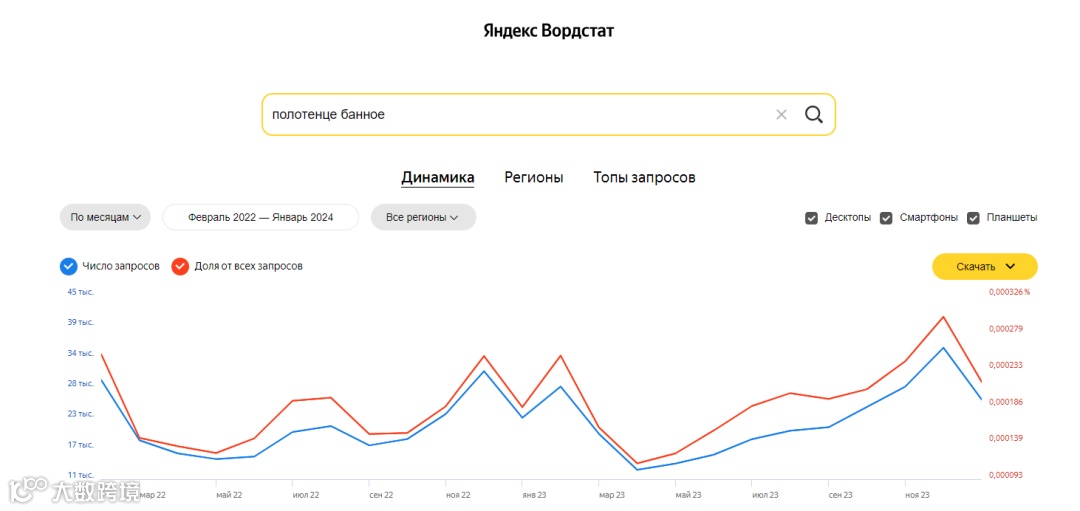Open date range Февраль 2022 — Январь 2024
This screenshot has height=511, width=1080.
click(x=260, y=217)
